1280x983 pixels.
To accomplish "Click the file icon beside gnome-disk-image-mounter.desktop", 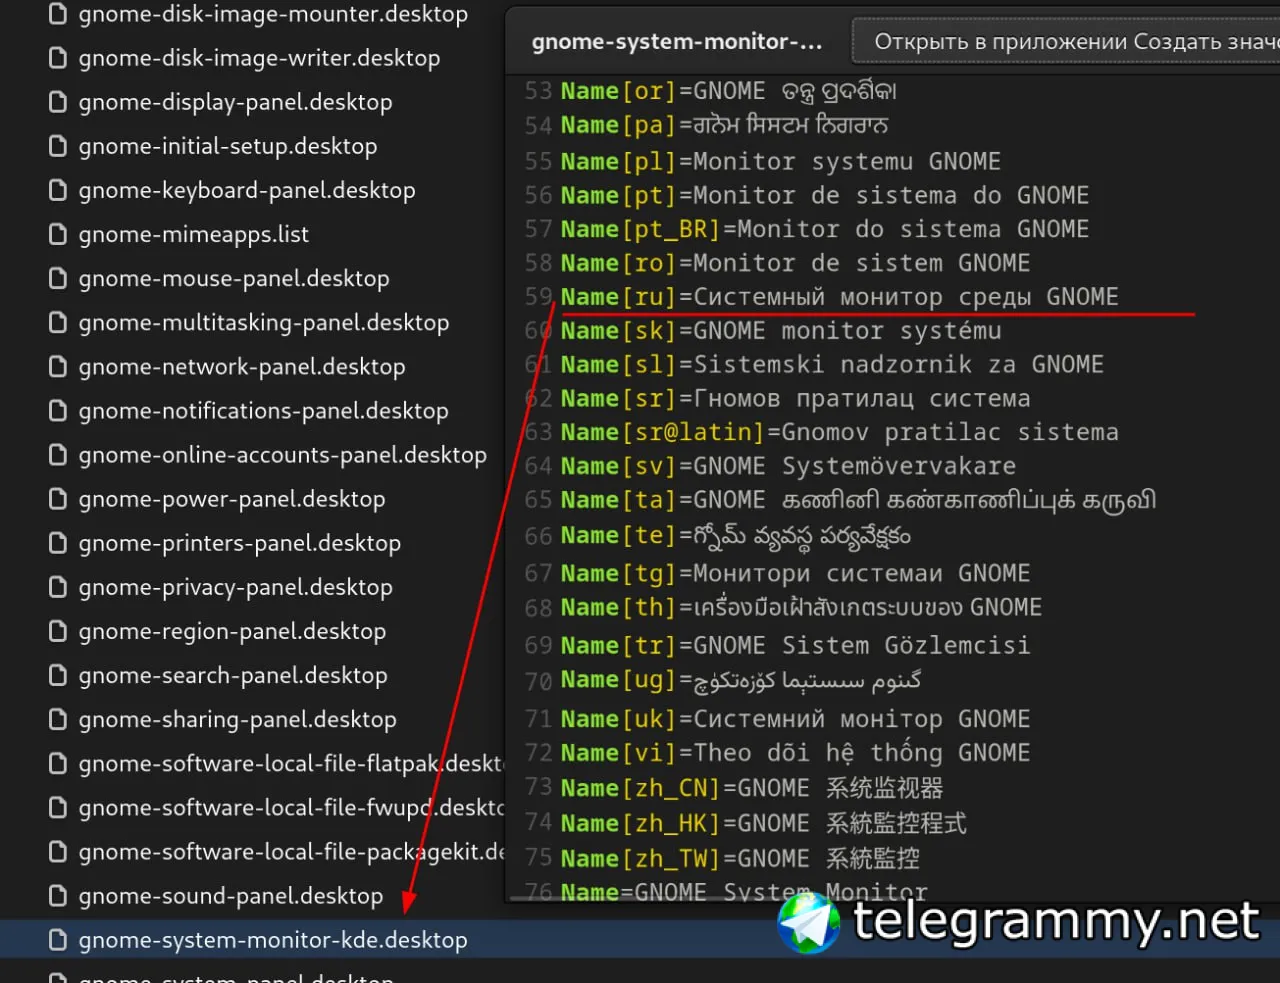I will pyautogui.click(x=58, y=14).
